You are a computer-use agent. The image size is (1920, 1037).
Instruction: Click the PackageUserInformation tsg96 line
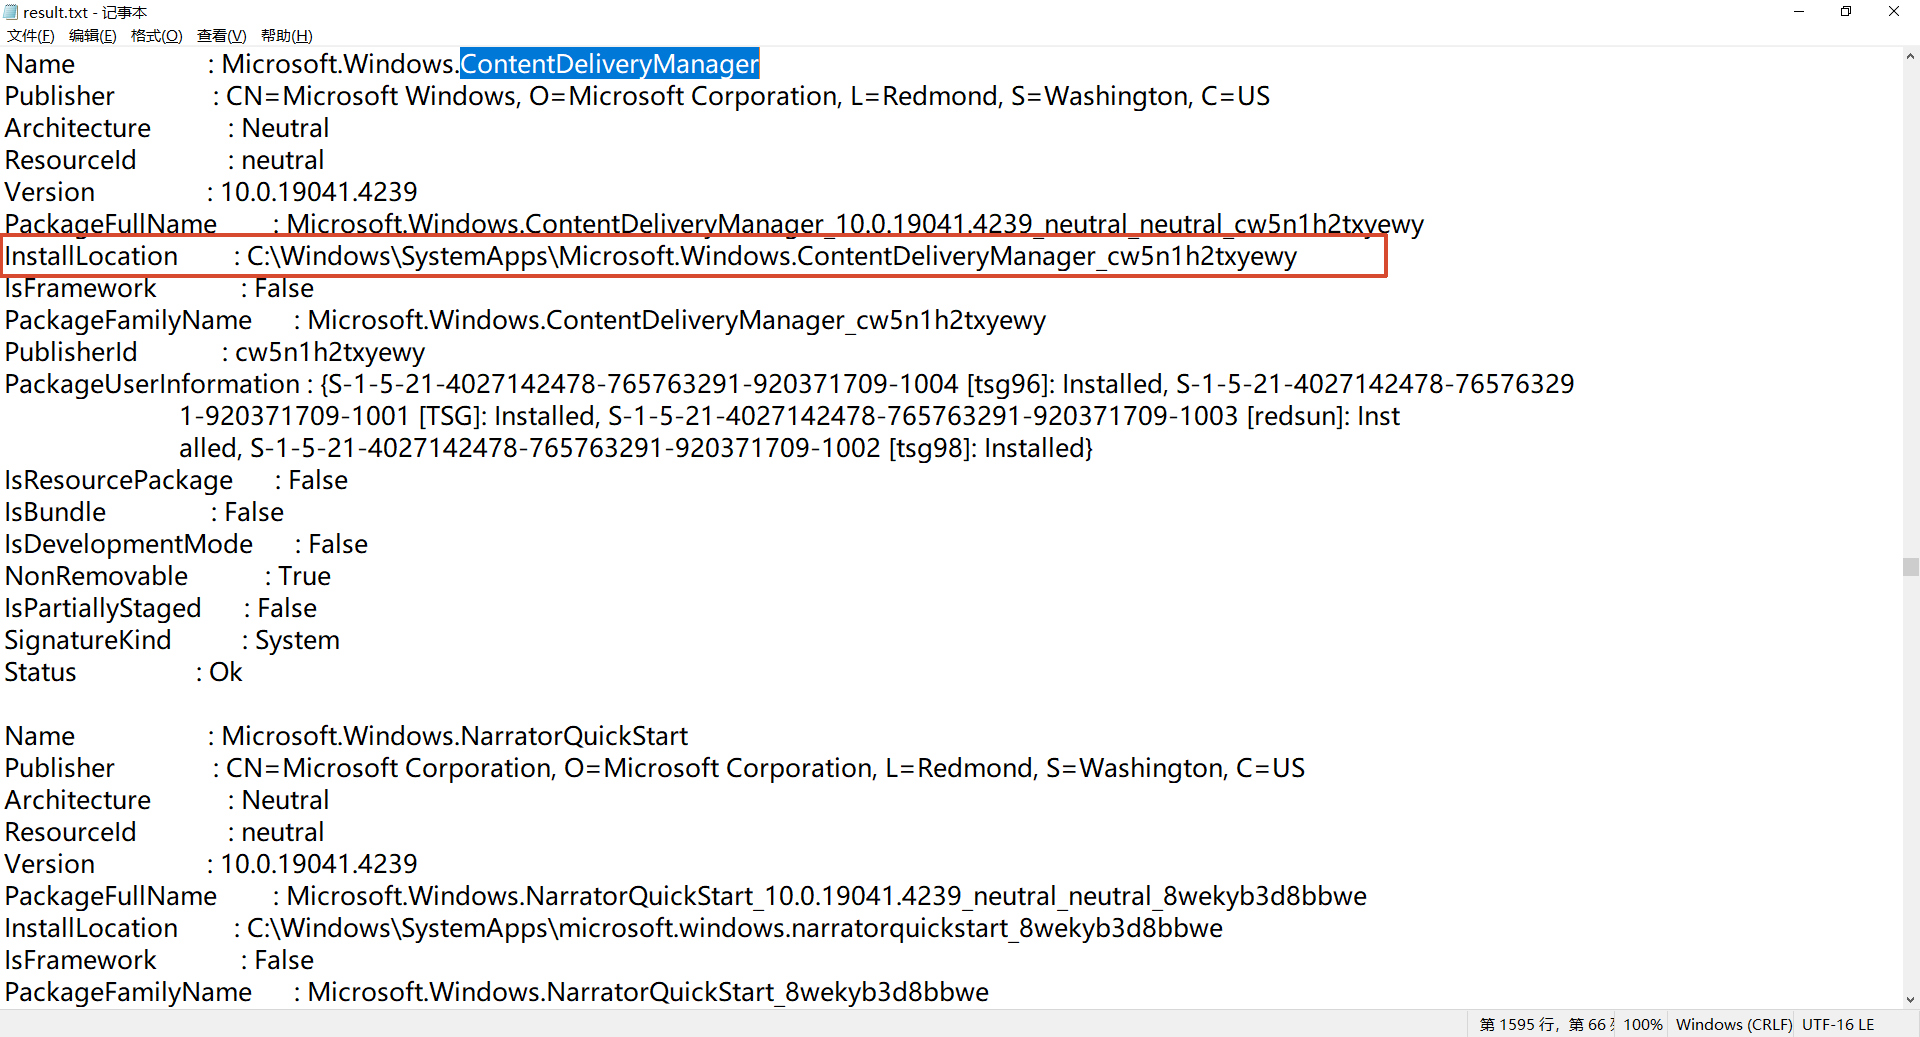click(x=790, y=384)
